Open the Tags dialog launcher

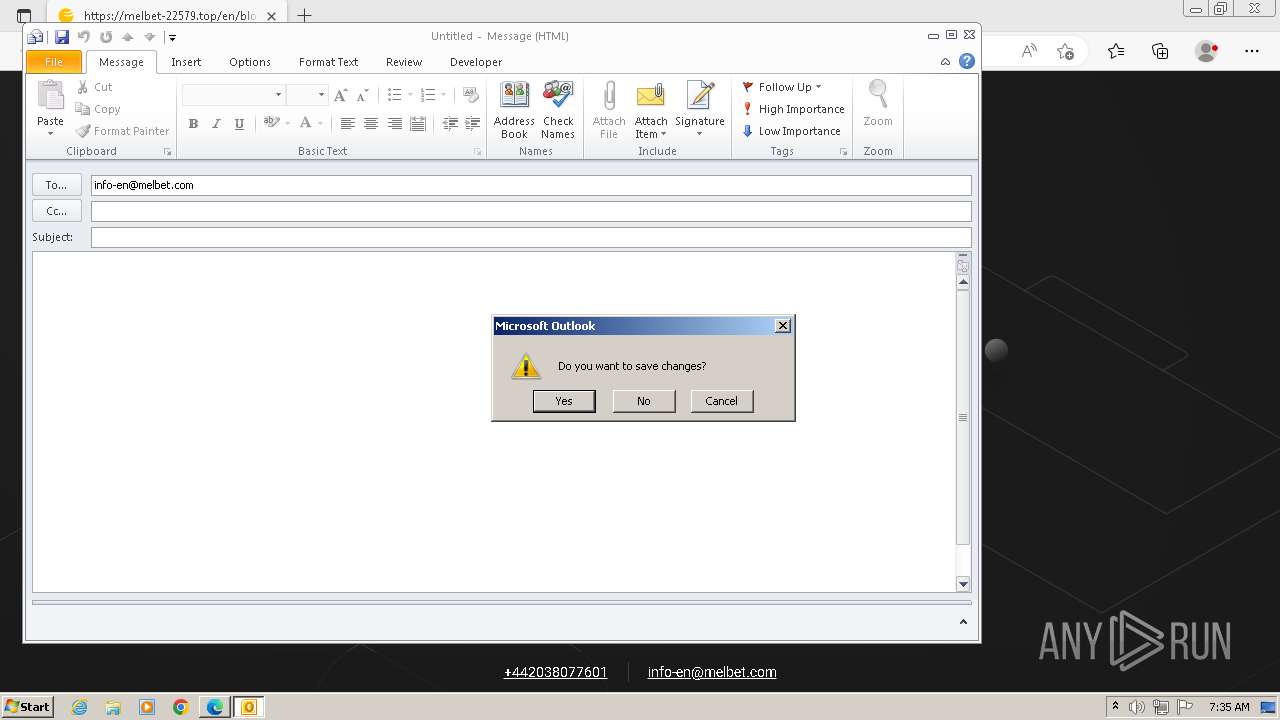tap(844, 152)
